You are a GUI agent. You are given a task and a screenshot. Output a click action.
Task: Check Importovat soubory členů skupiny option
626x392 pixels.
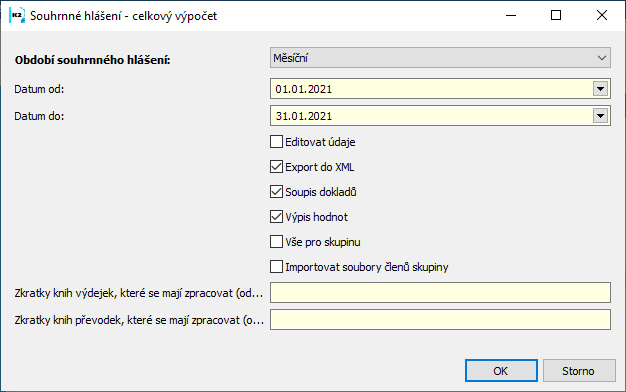[276, 267]
